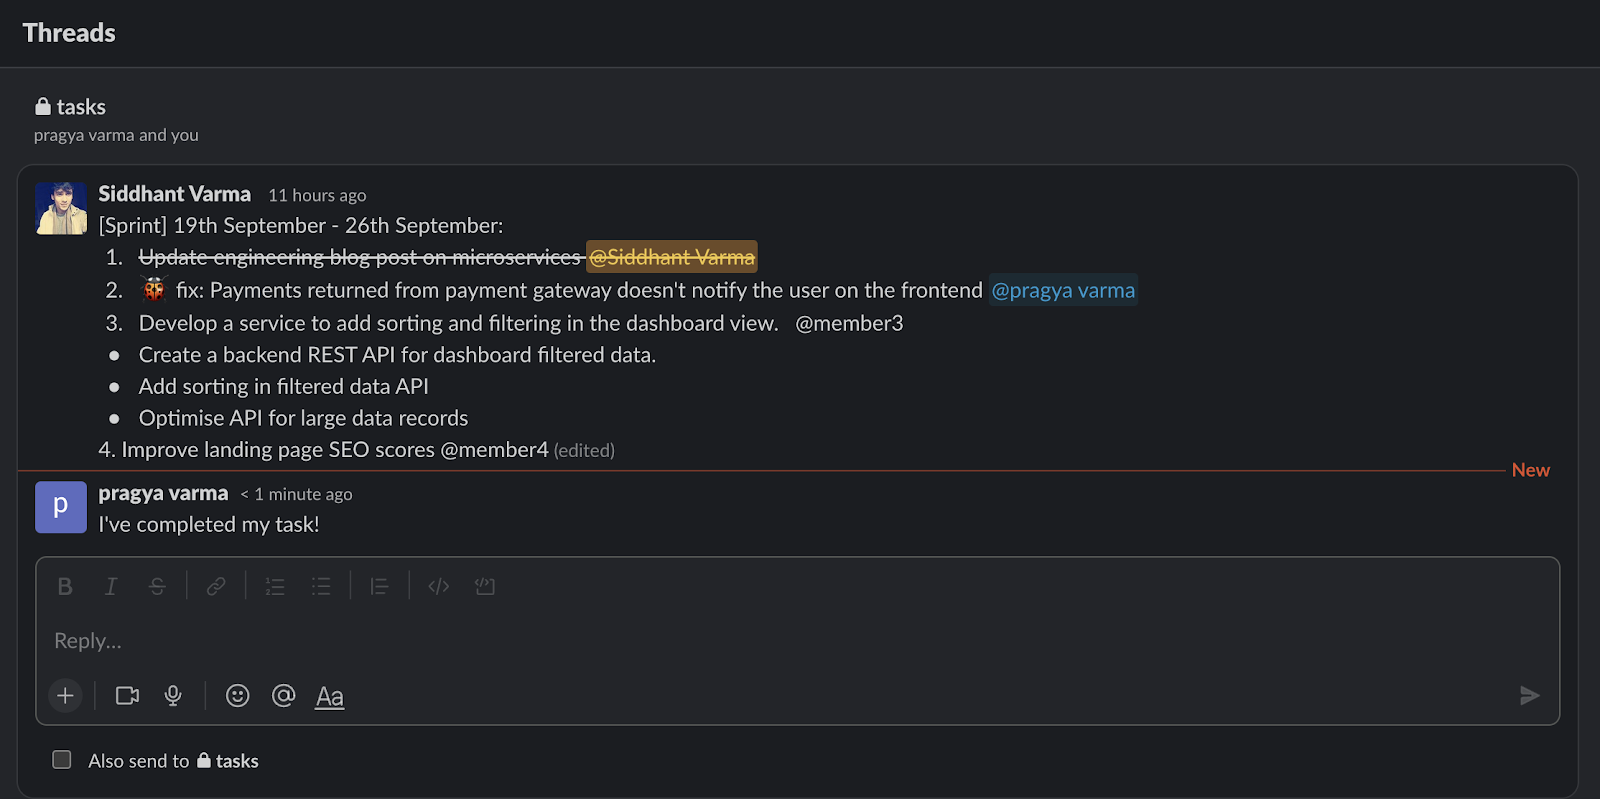The image size is (1600, 799).
Task: Record a video clip
Action: point(127,696)
